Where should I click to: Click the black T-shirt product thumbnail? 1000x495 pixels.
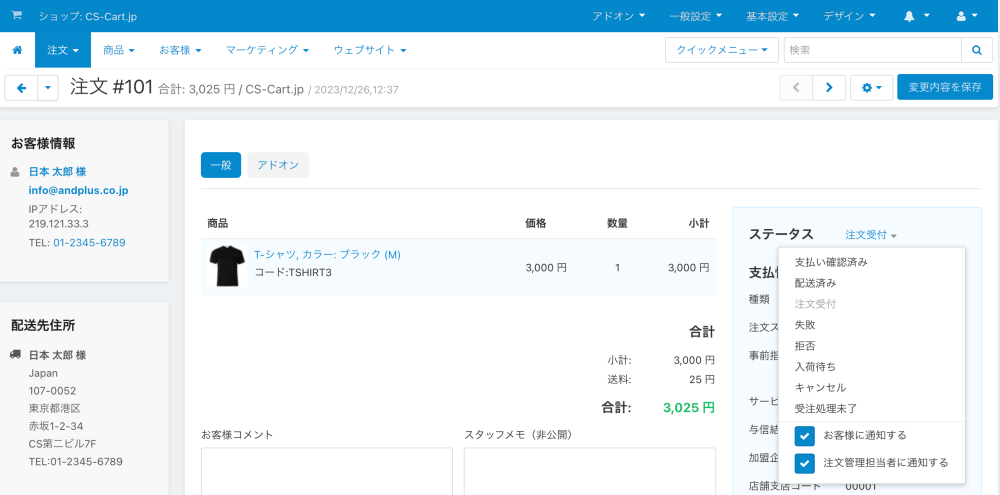227,267
